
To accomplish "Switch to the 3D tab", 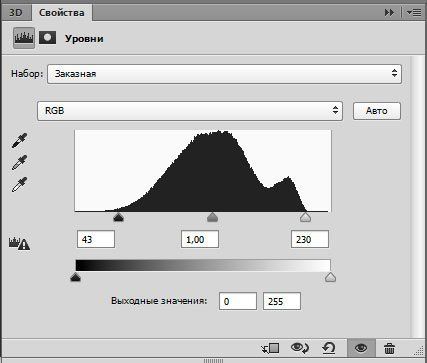I will click(15, 13).
